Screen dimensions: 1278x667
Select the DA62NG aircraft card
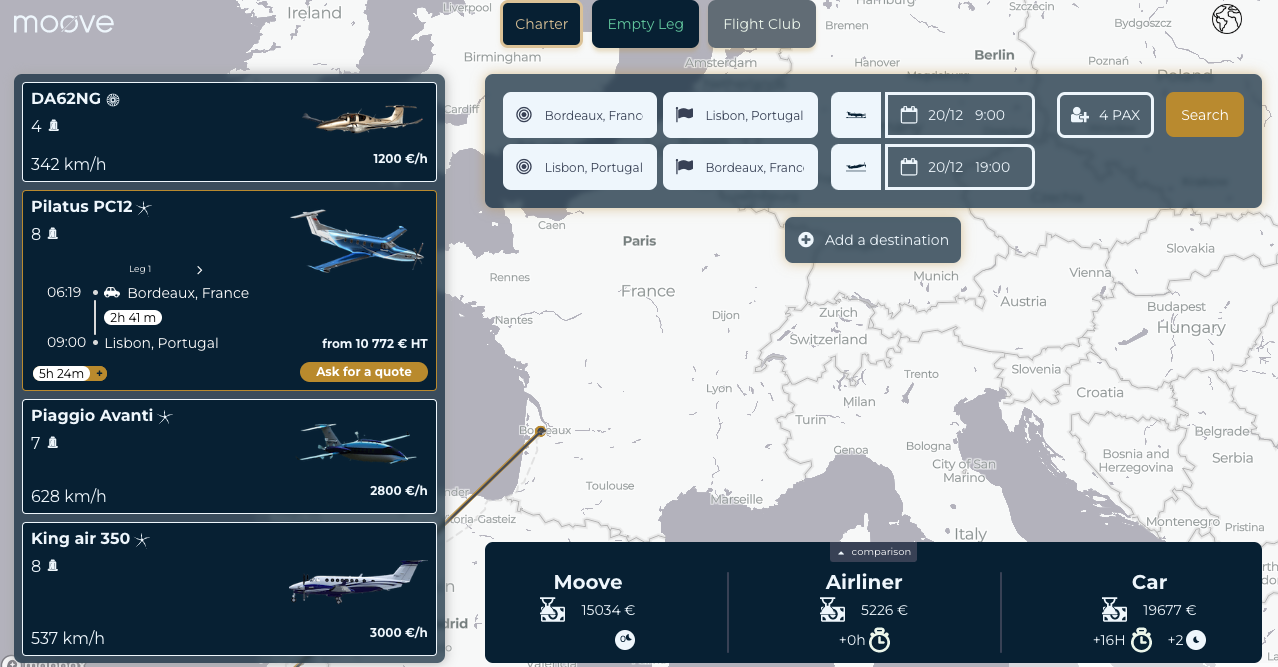(230, 132)
